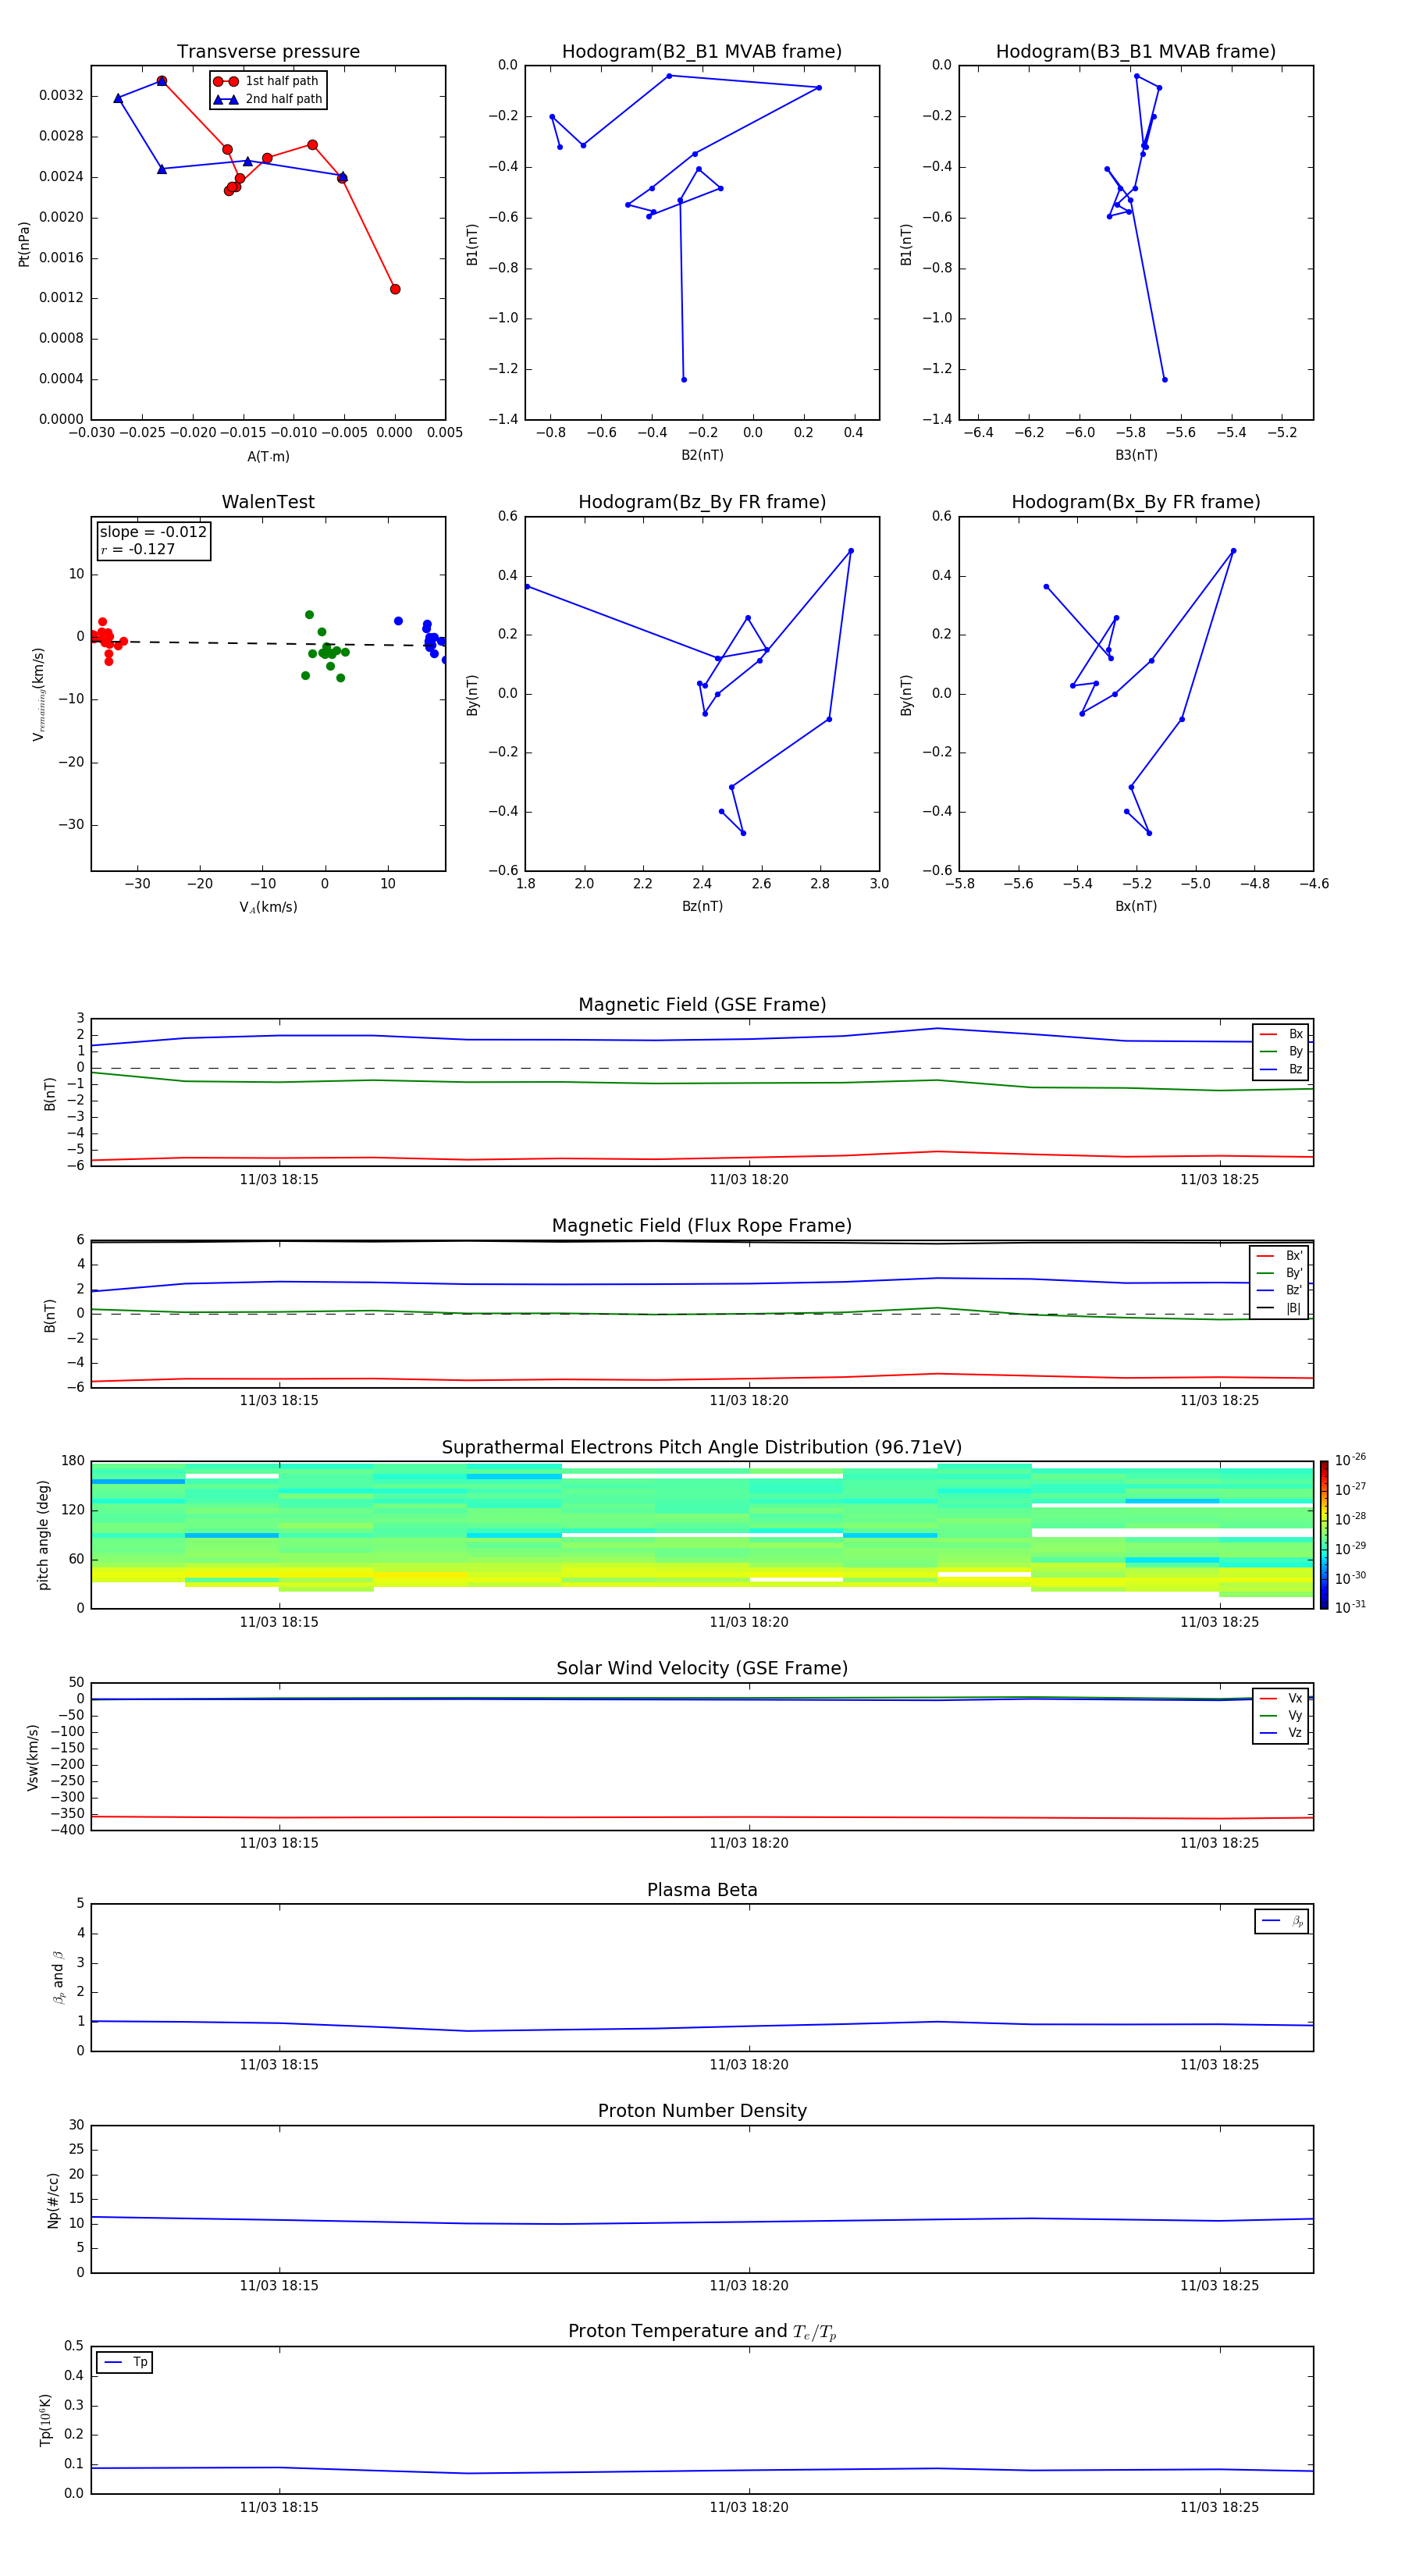This screenshot has width=1405, height=2576.
Task: Click the 'Np(#/cc)' axis label
Action: [53, 2200]
